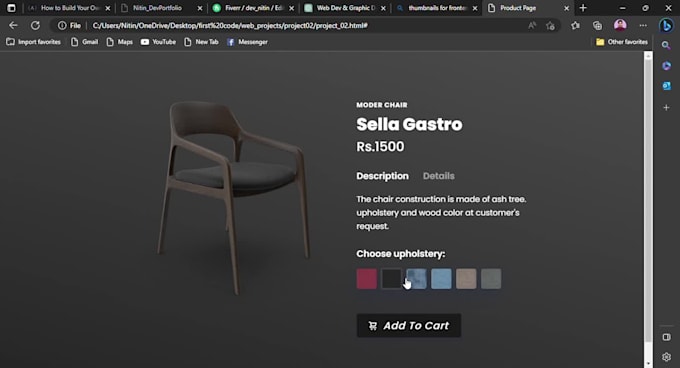Open the Outlook icon in sidebar

[x=666, y=85]
